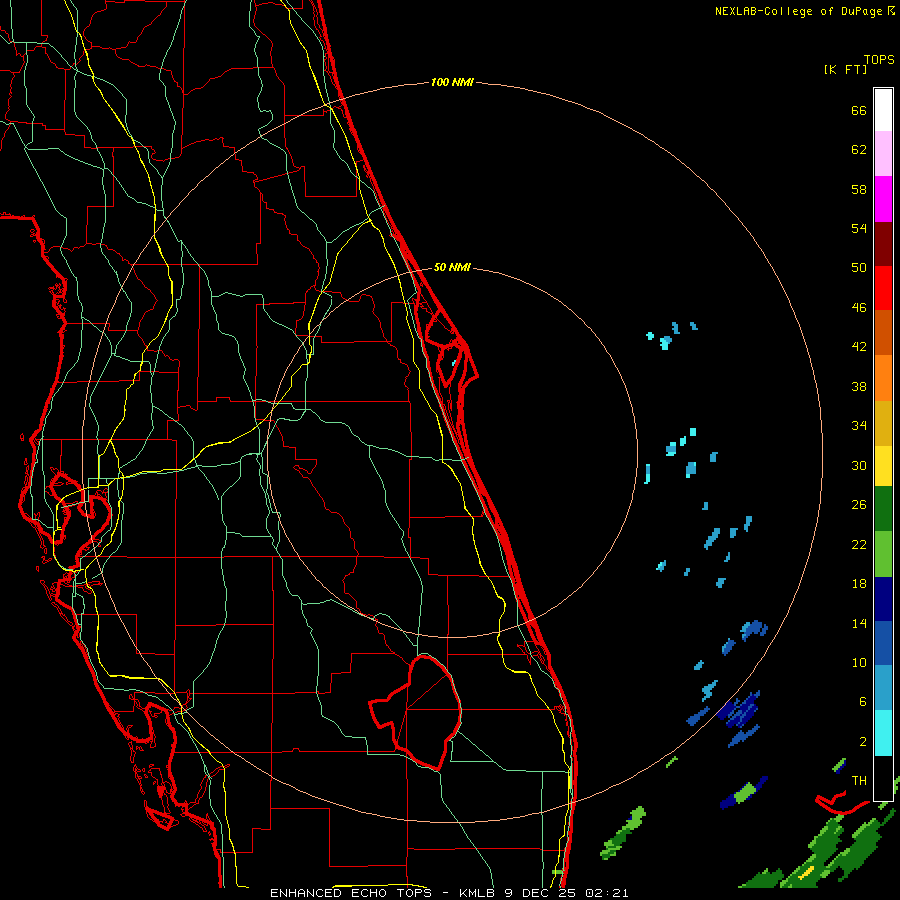The width and height of the screenshot is (900, 900).
Task: Click the light blue legend swatch above cyan
Action: (883, 687)
